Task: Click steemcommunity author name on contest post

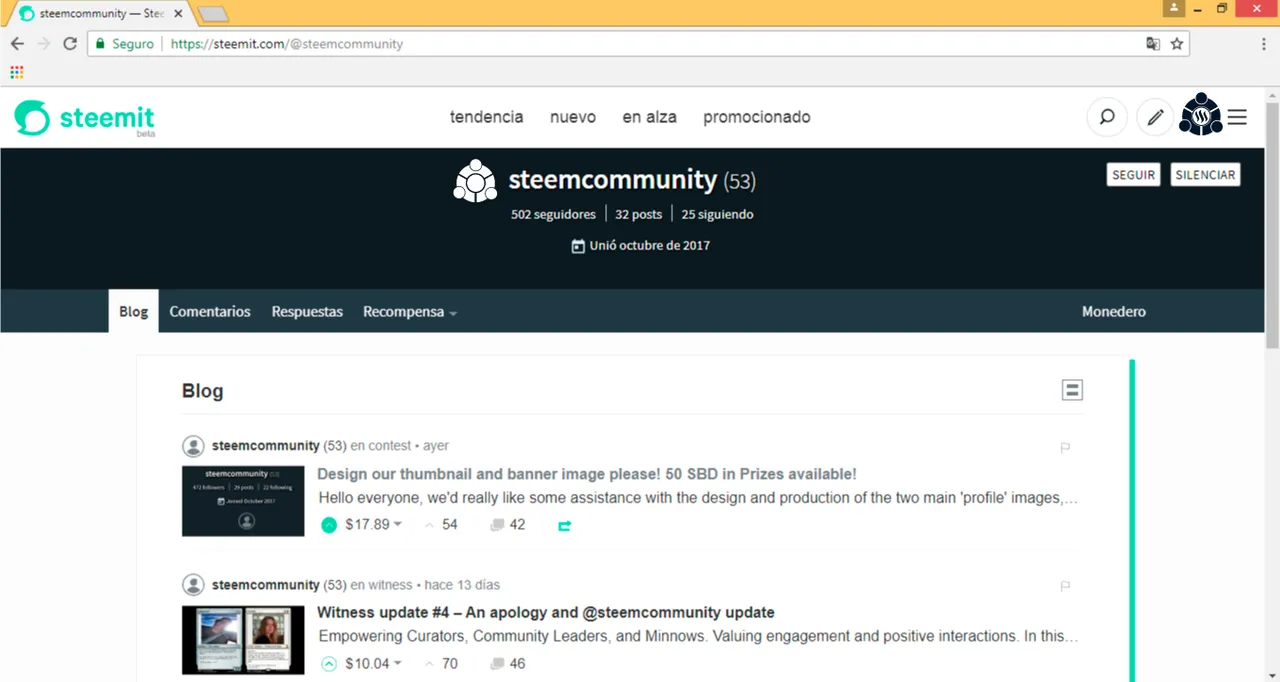Action: (x=265, y=446)
